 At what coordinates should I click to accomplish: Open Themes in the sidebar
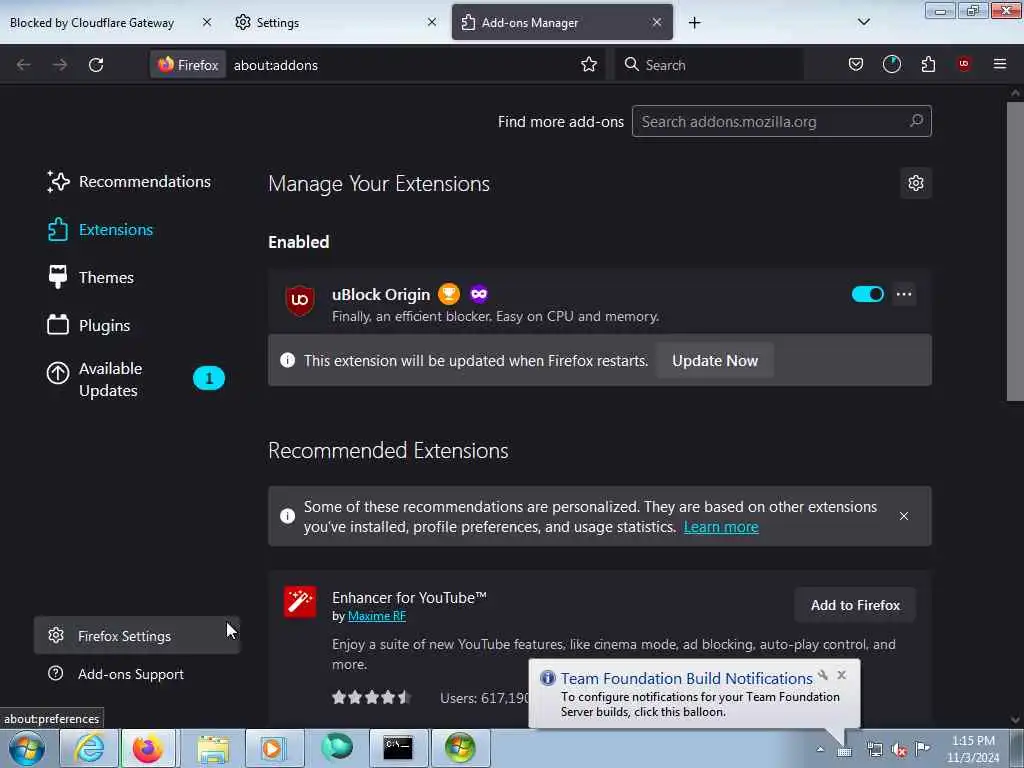[x=91, y=278]
